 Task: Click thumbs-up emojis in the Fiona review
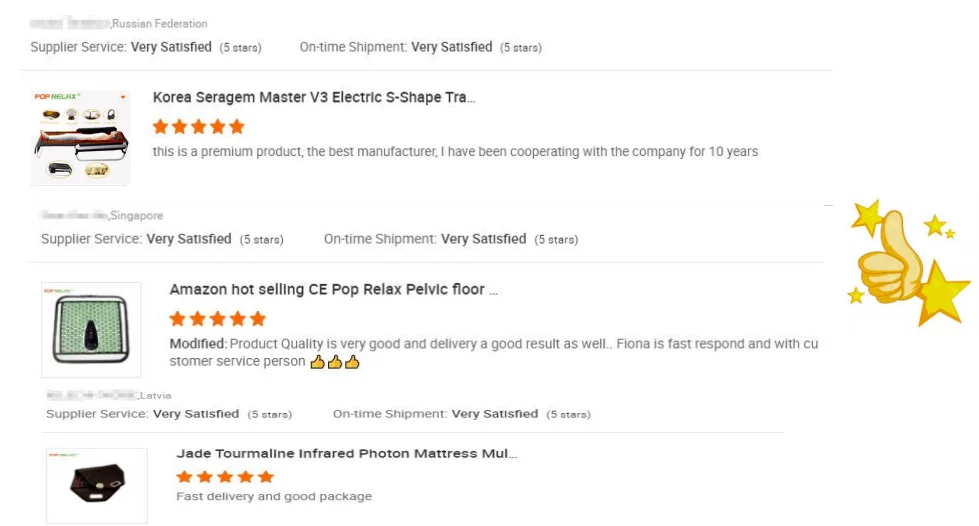[334, 362]
